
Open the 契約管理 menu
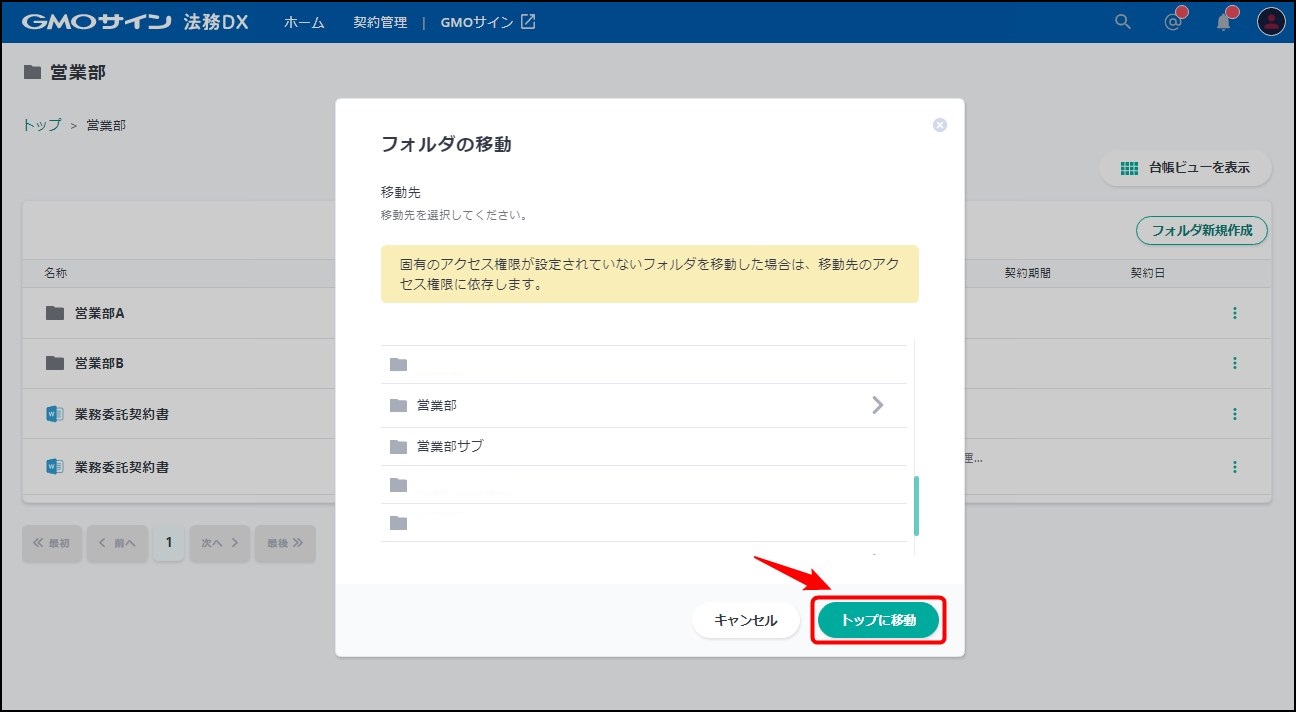[380, 22]
